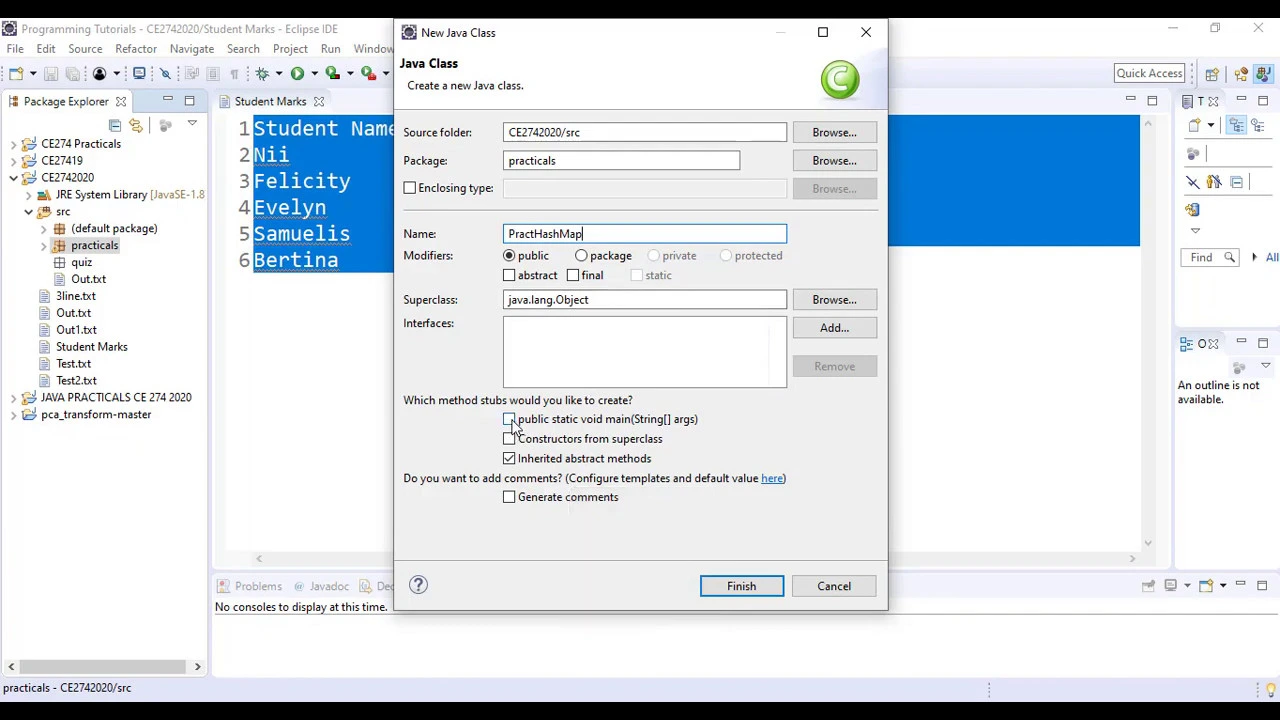Expand the CE27419 project node
1280x720 pixels.
point(13,161)
